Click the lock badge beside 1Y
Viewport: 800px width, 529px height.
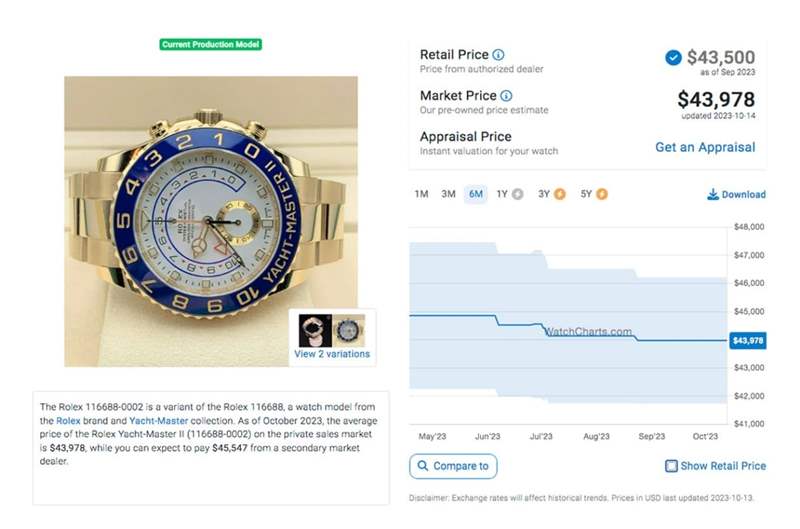tap(517, 194)
